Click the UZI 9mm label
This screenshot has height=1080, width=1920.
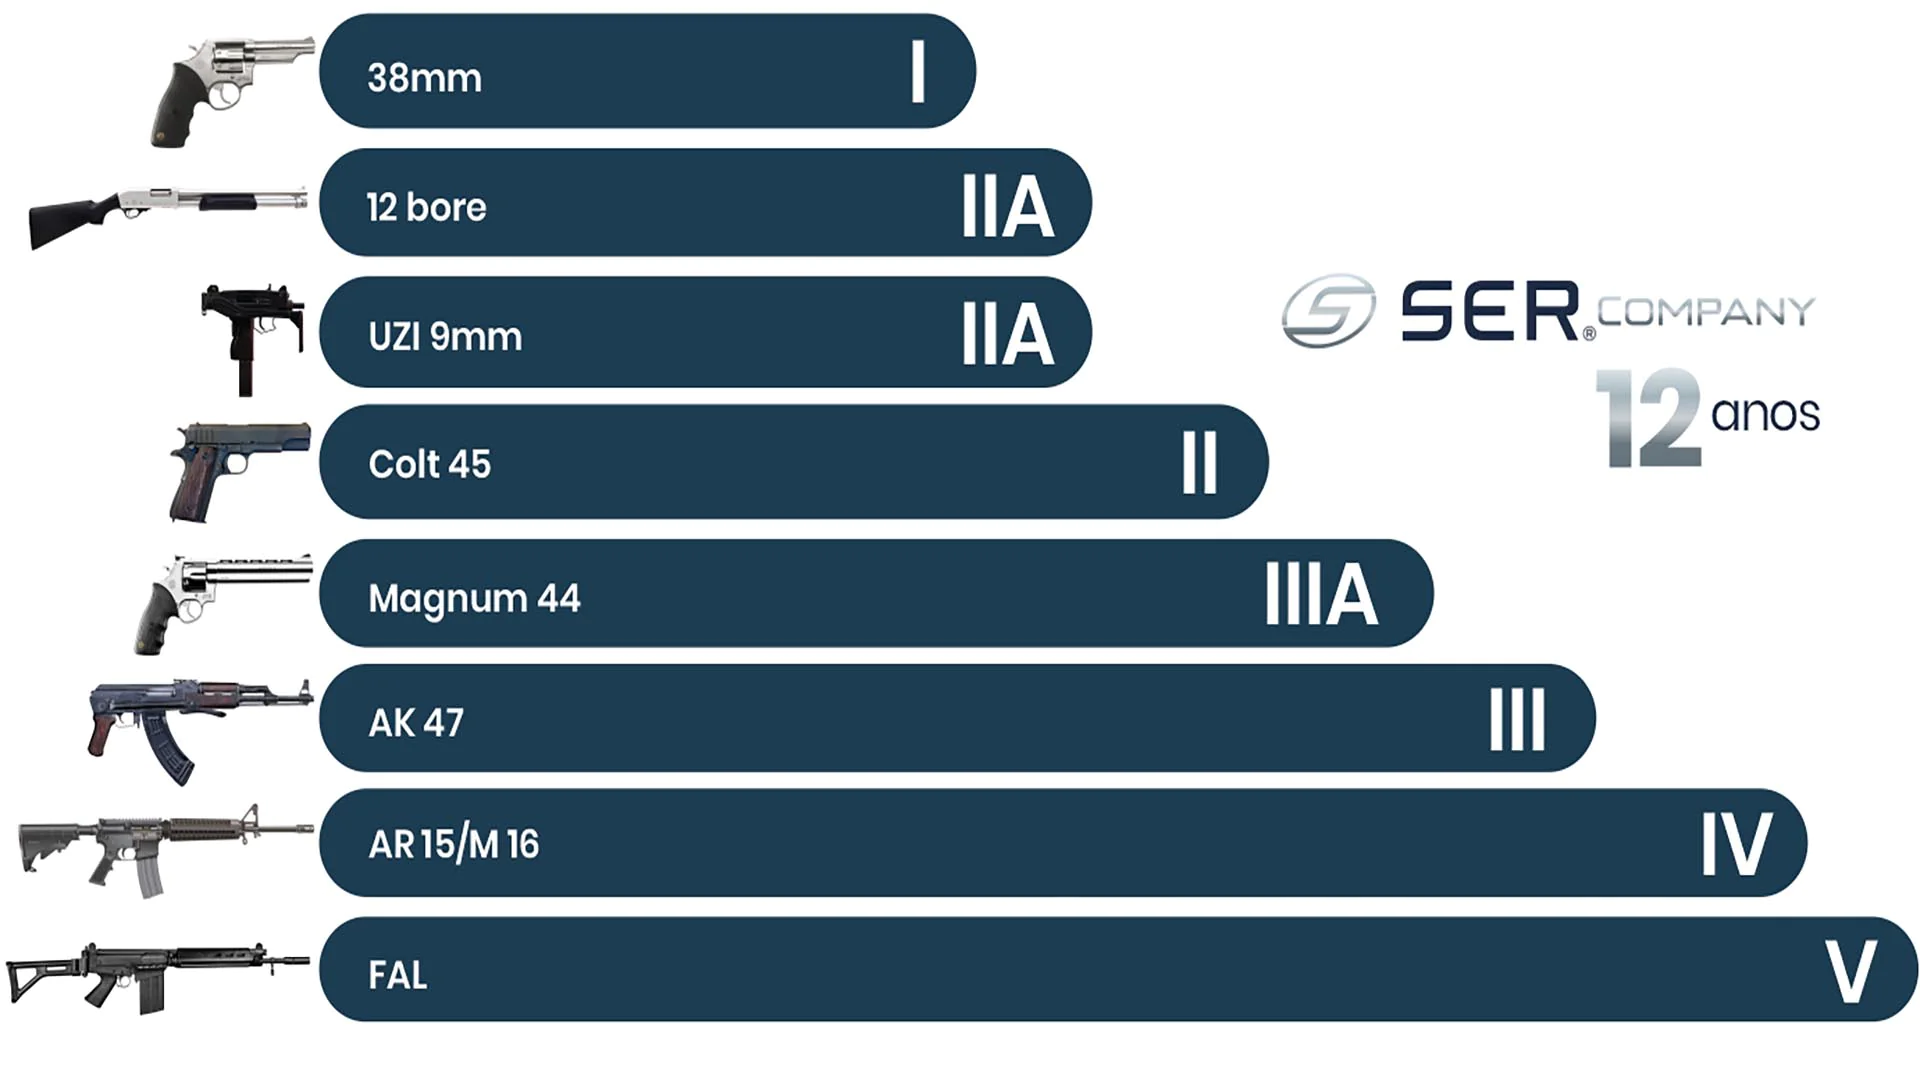point(445,337)
